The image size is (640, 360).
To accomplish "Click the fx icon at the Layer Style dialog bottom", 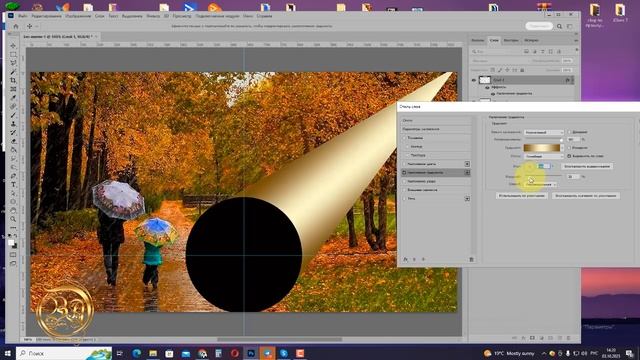I will click(405, 260).
